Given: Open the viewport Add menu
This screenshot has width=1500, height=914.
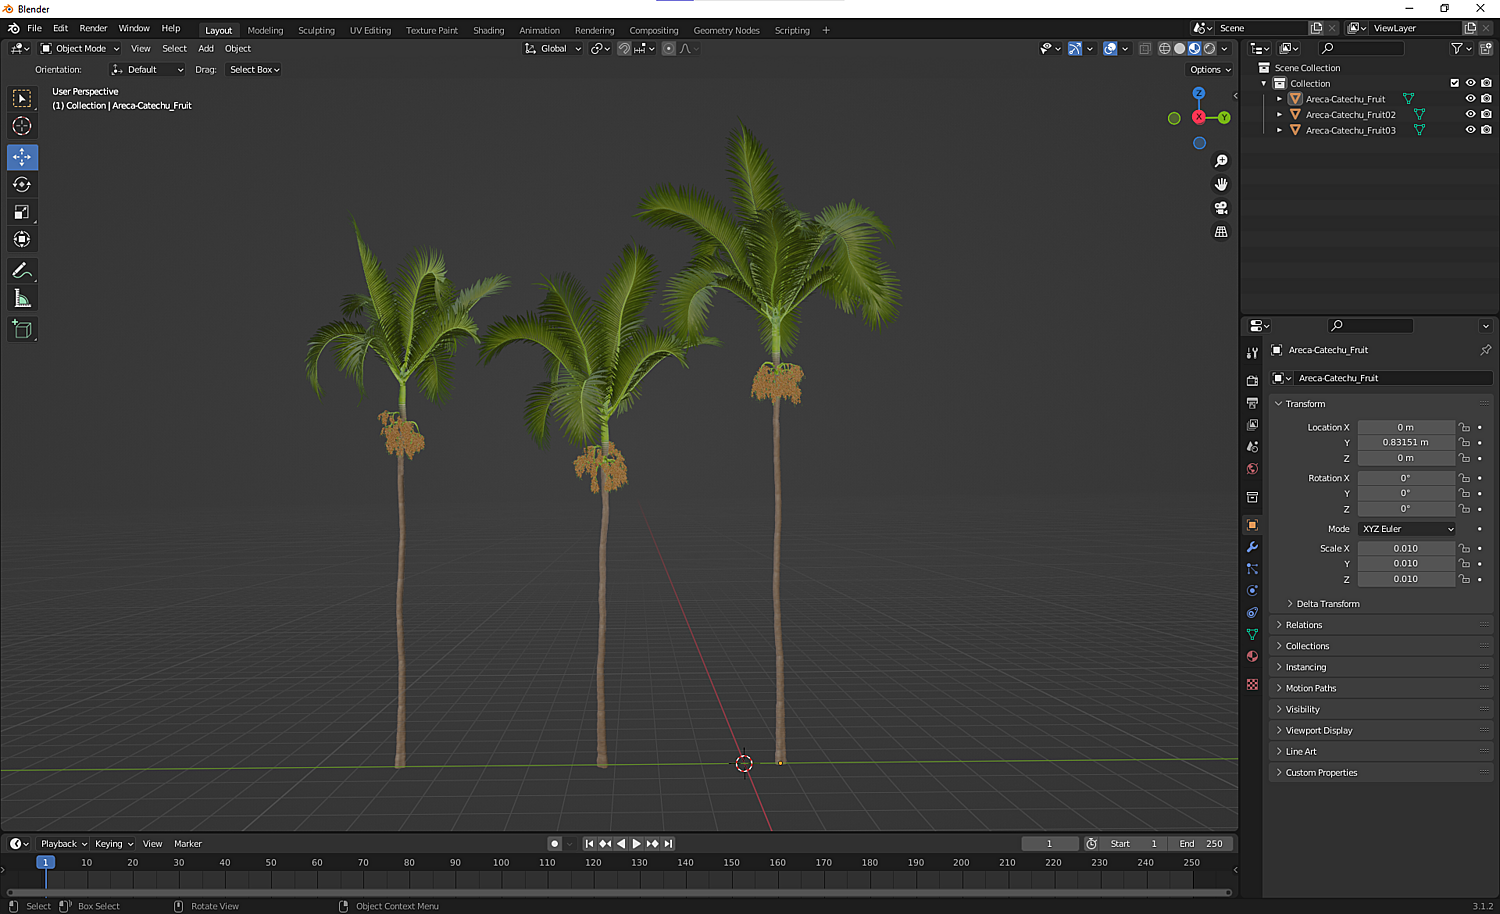Looking at the screenshot, I should [x=206, y=49].
